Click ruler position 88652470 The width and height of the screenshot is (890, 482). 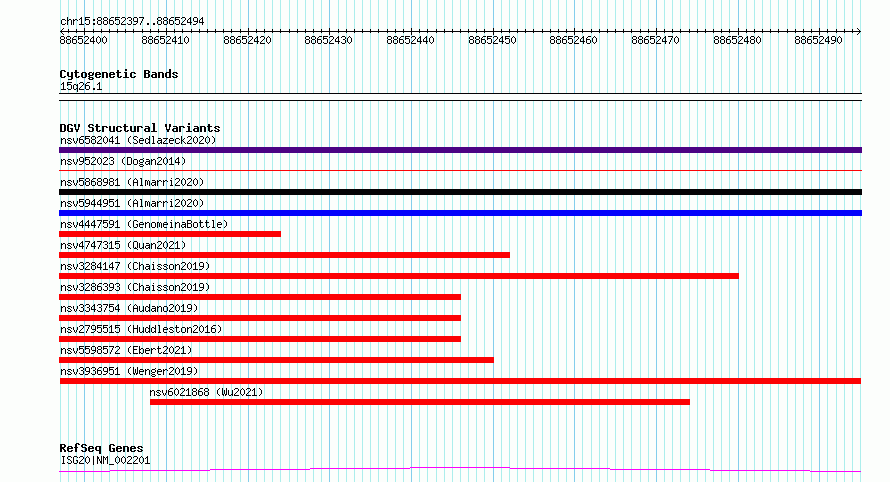[x=655, y=40]
